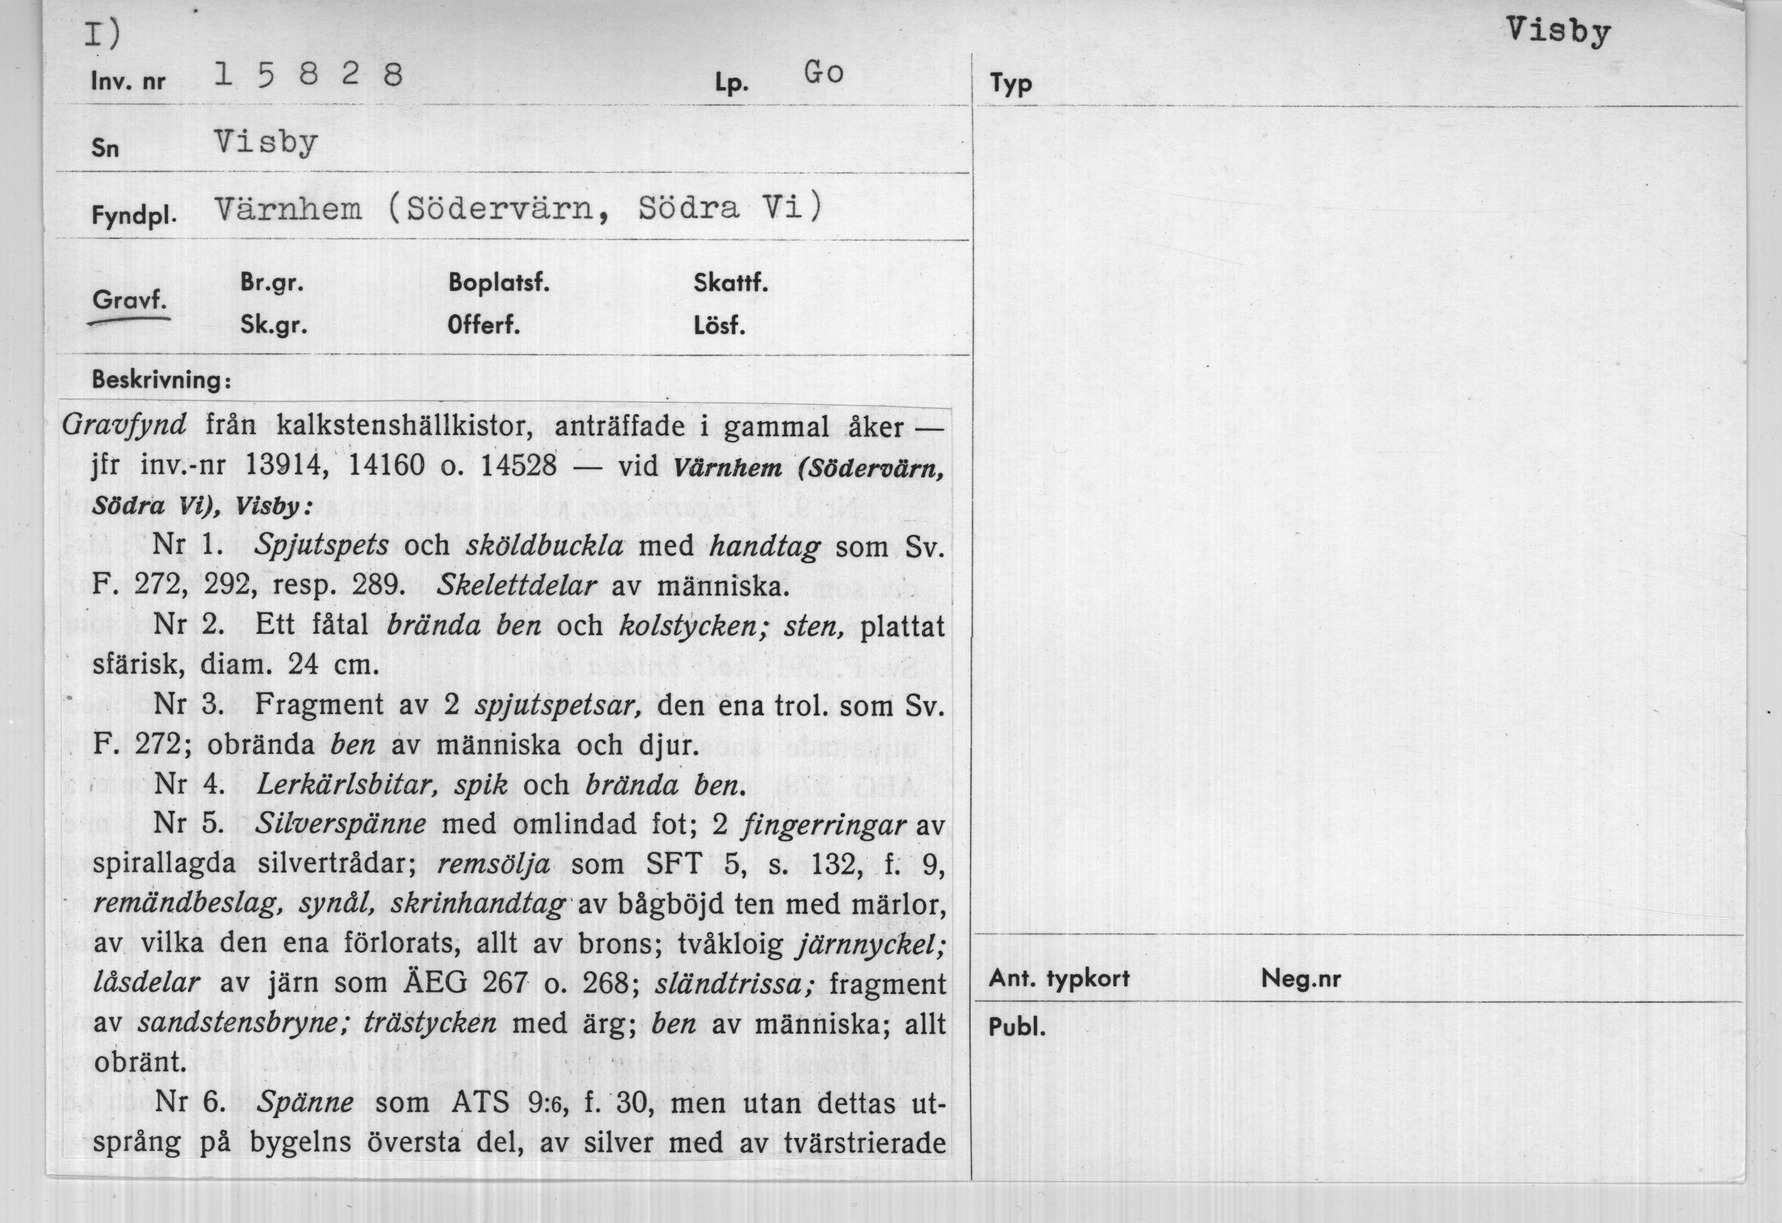Screen dimensions: 1782x1223
Task: Select the Sk.gr. find type
Action: pyautogui.click(x=273, y=326)
